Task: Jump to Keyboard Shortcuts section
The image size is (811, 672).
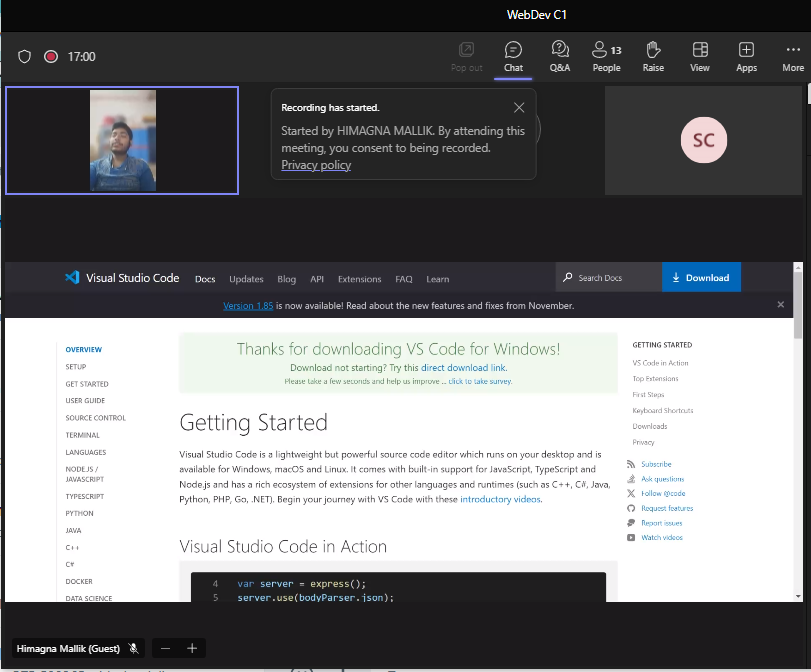Action: 663,411
